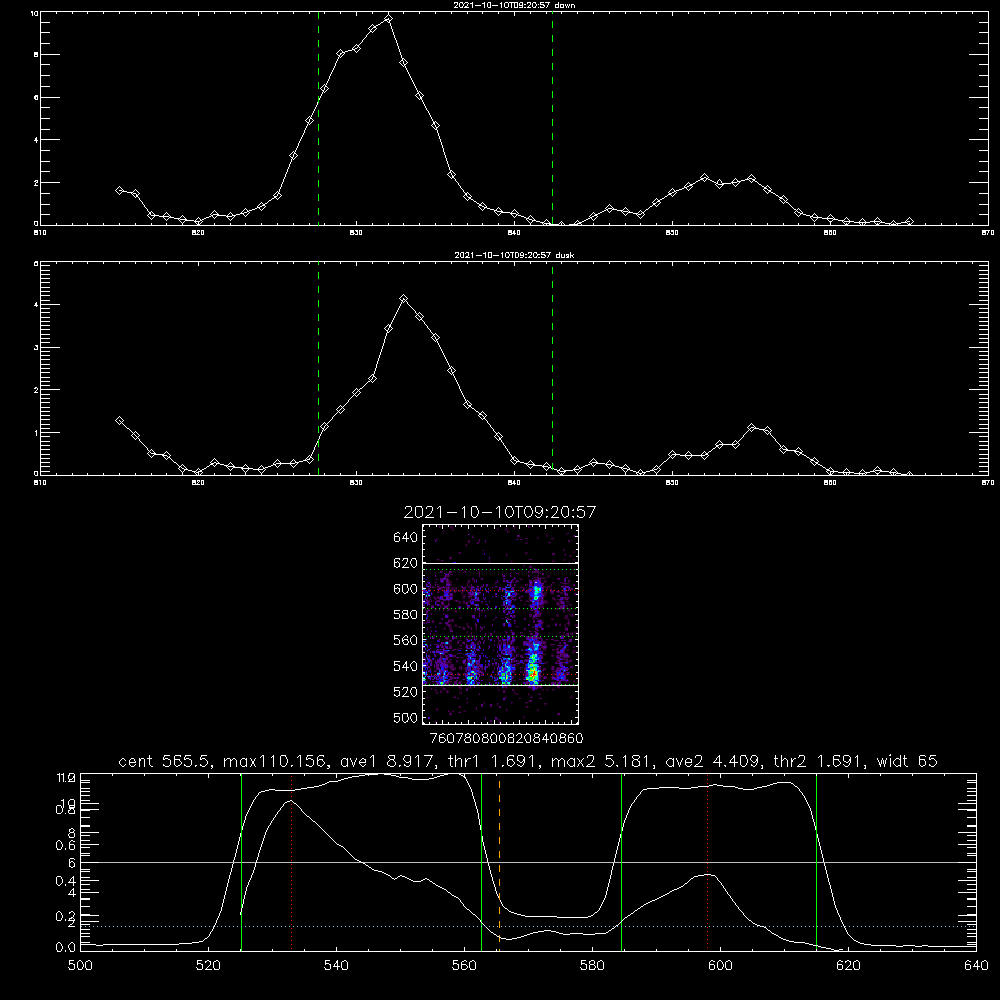Click the 'max2 5.181' value in stats header
1000x1000 pixels.
[600, 761]
